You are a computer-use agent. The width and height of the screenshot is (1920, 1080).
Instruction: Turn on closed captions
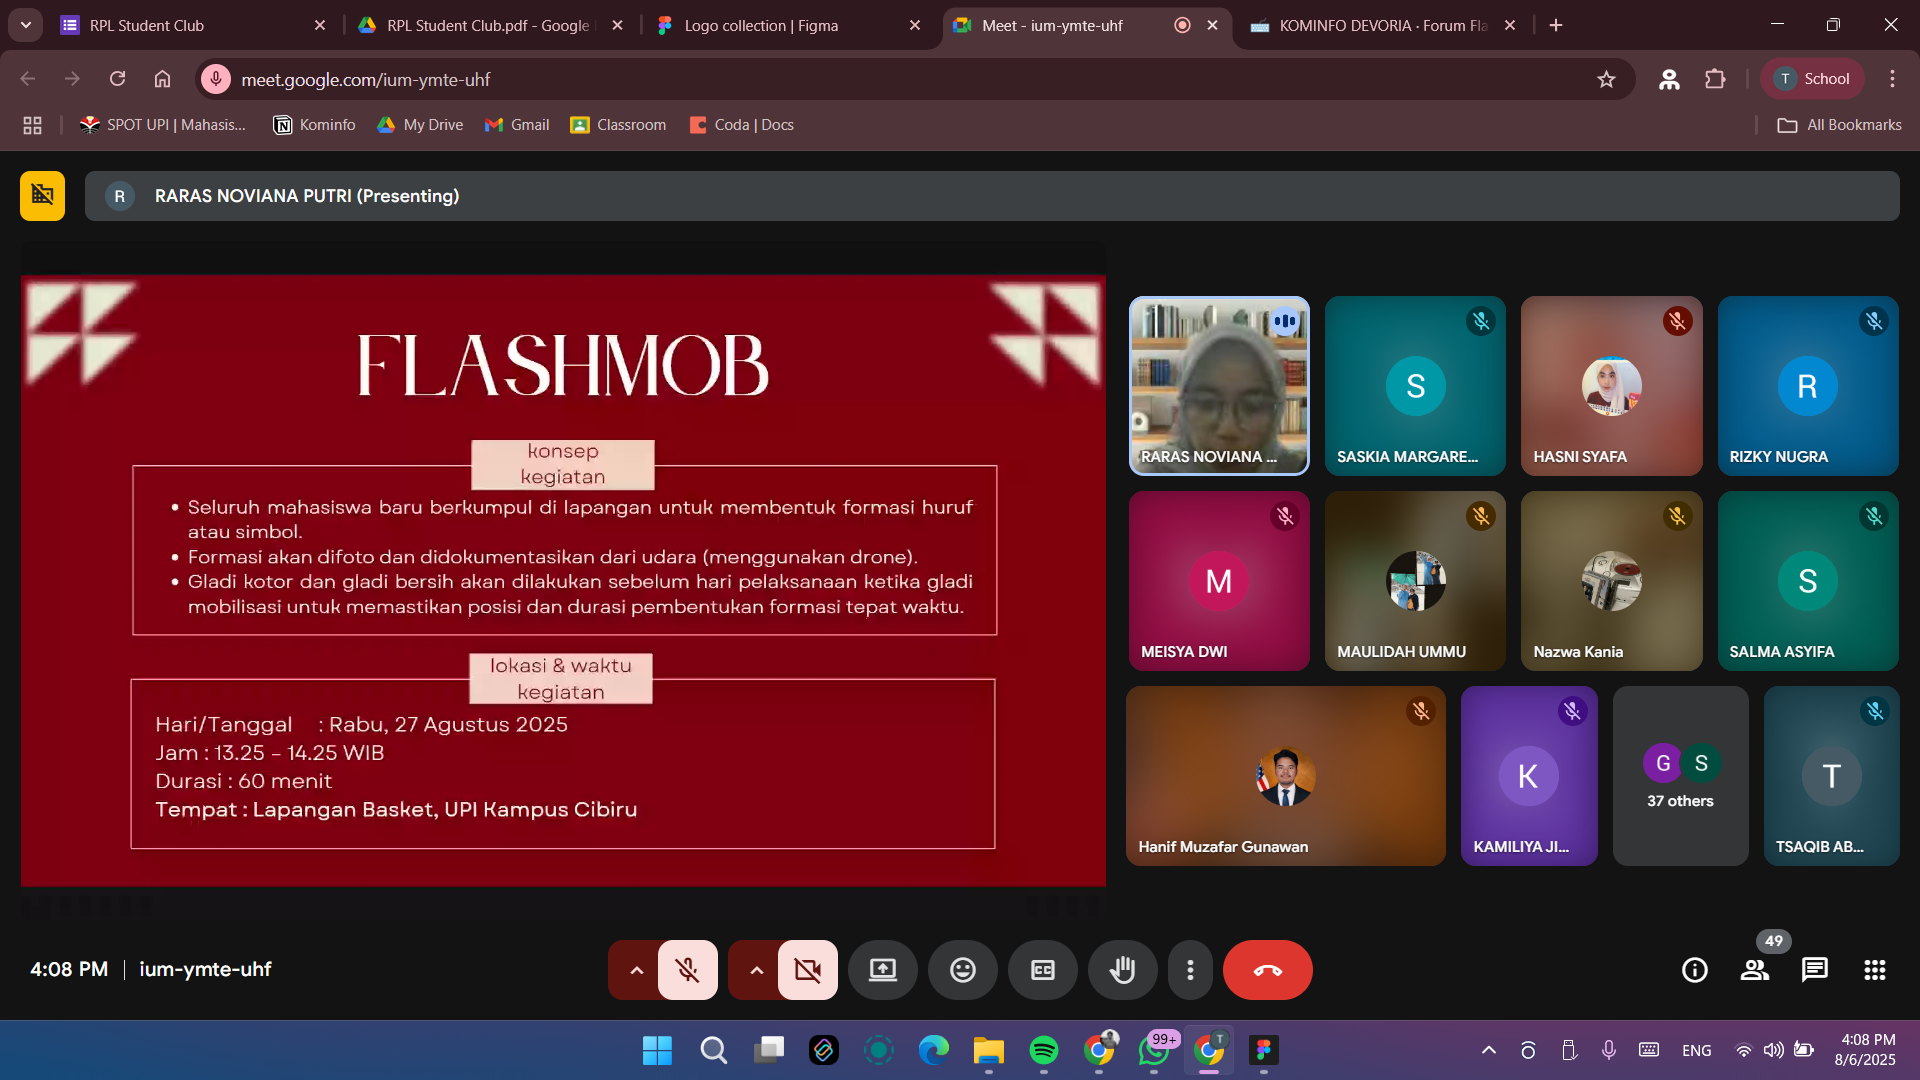pyautogui.click(x=1042, y=969)
